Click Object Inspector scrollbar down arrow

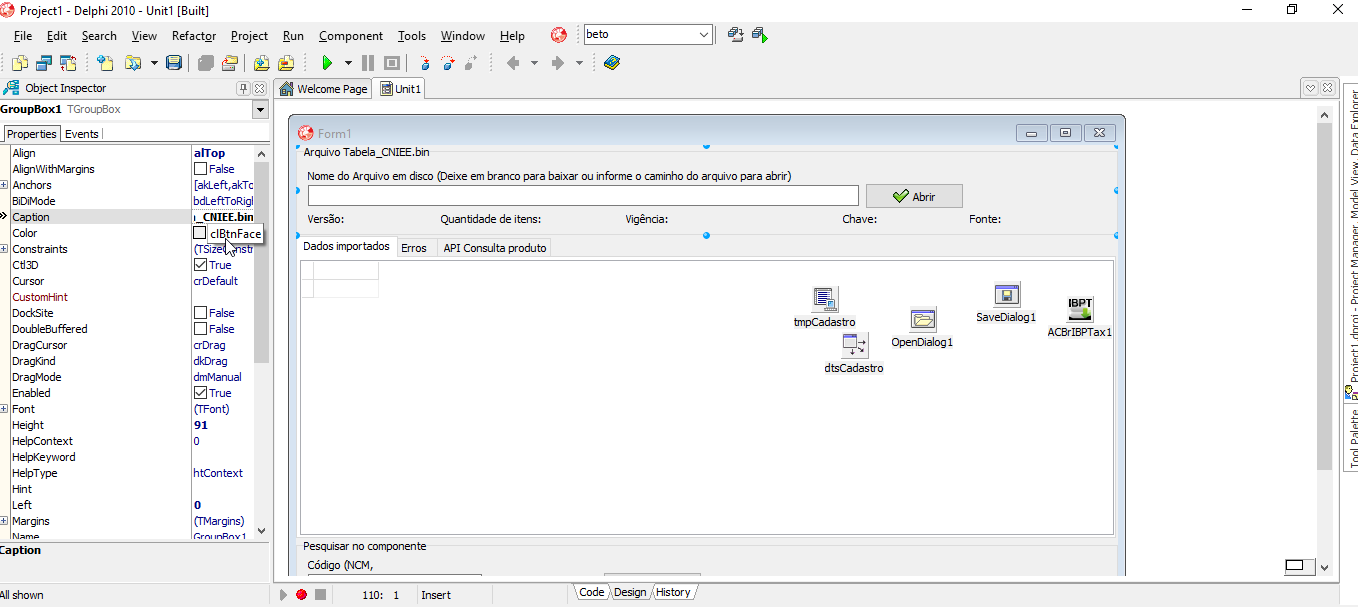tap(262, 531)
